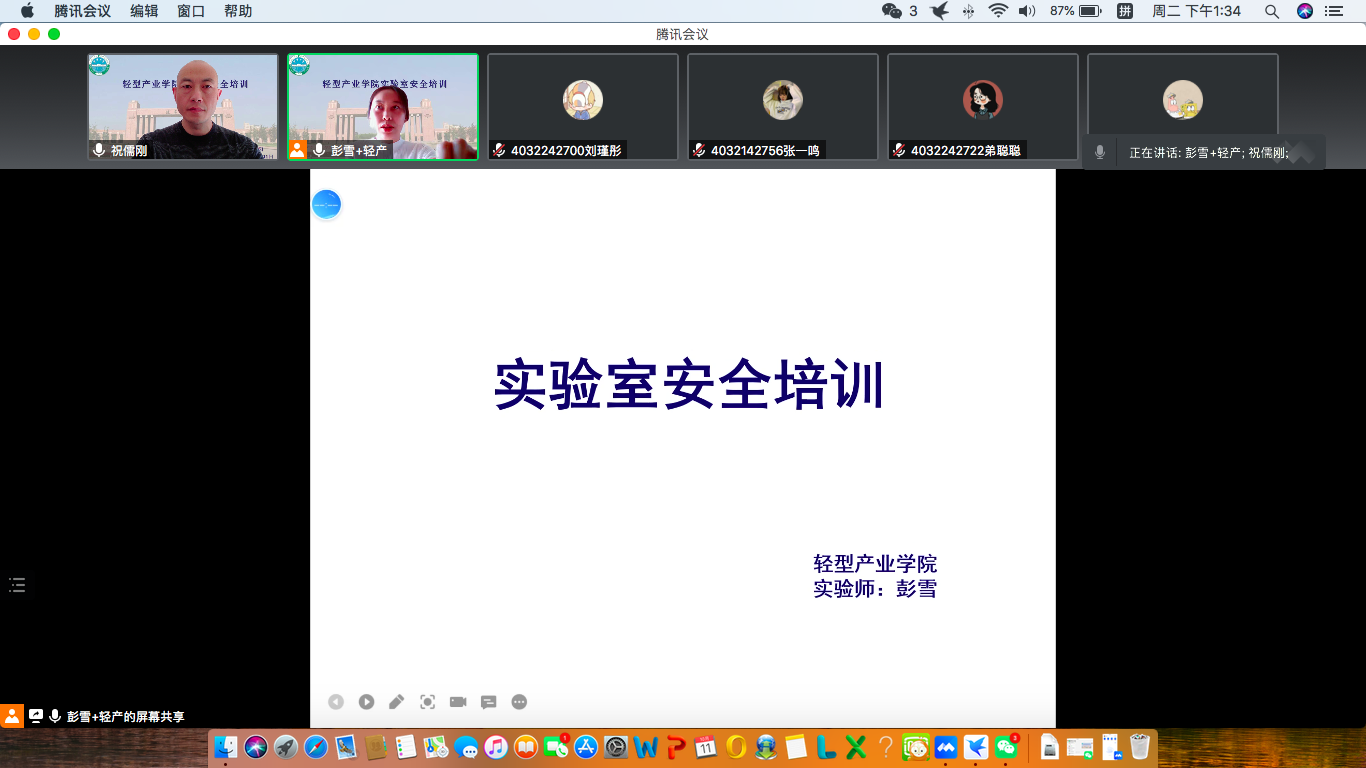Open the input method 拼 menu
This screenshot has width=1366, height=768.
[x=1125, y=11]
